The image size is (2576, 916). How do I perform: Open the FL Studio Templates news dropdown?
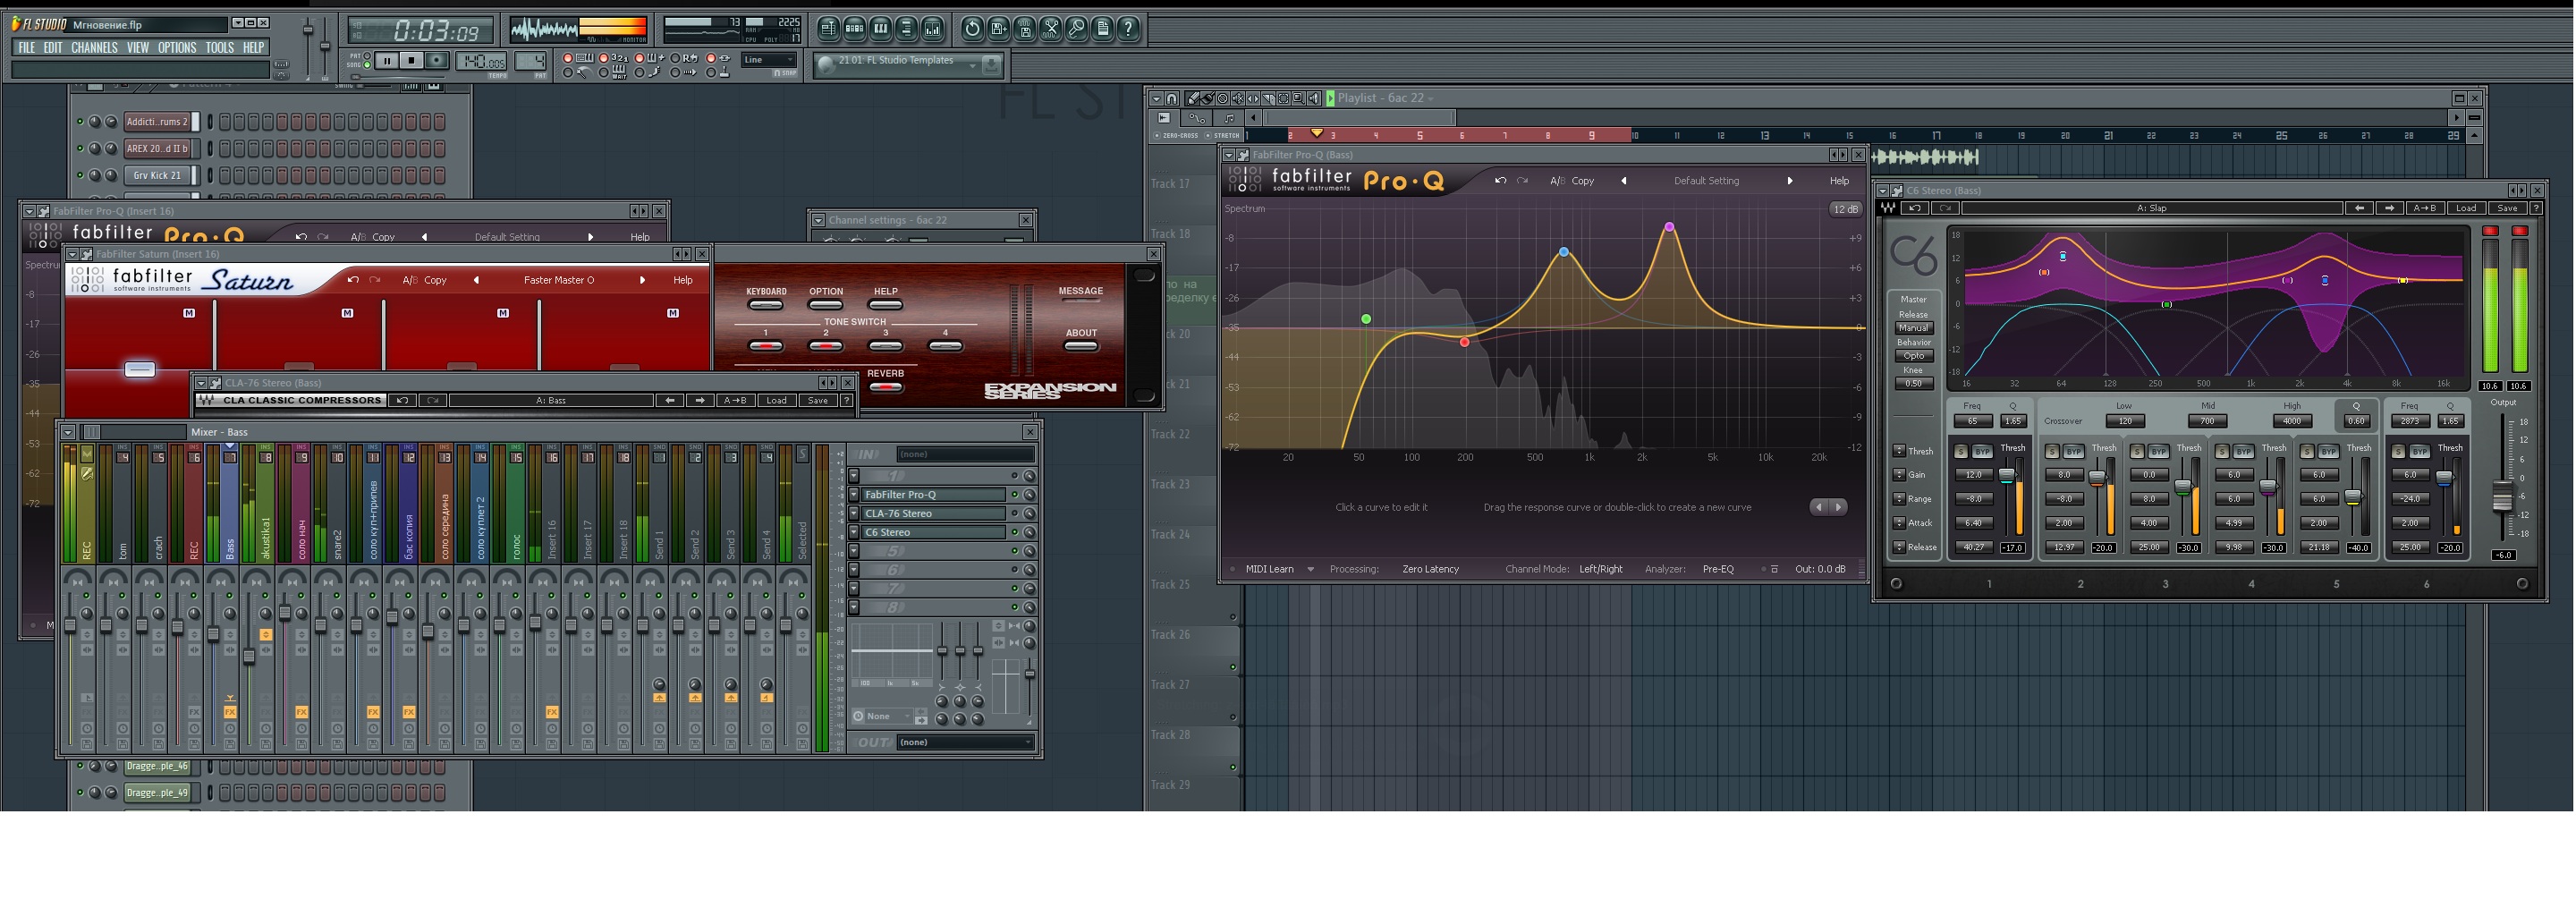pyautogui.click(x=972, y=66)
